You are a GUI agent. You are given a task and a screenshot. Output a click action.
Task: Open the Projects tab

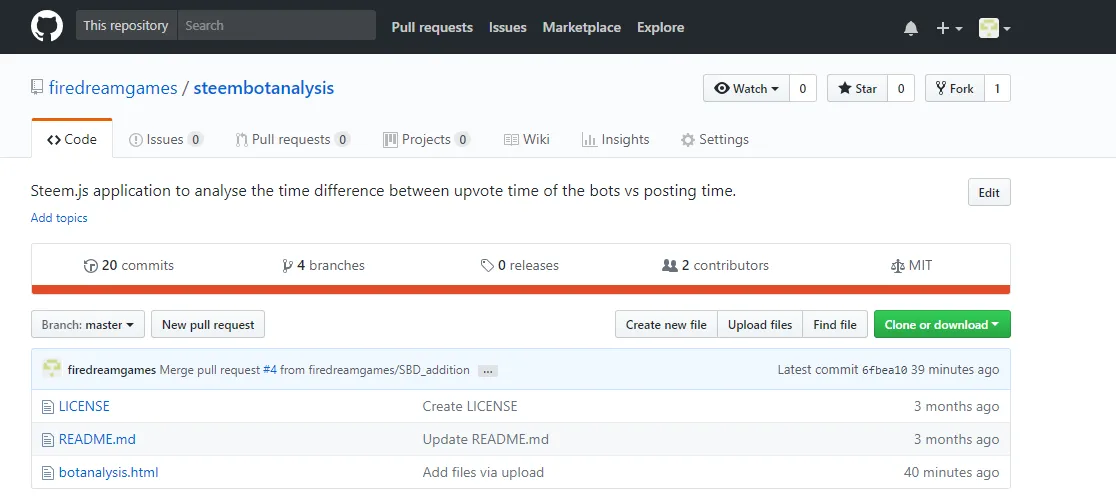[427, 140]
